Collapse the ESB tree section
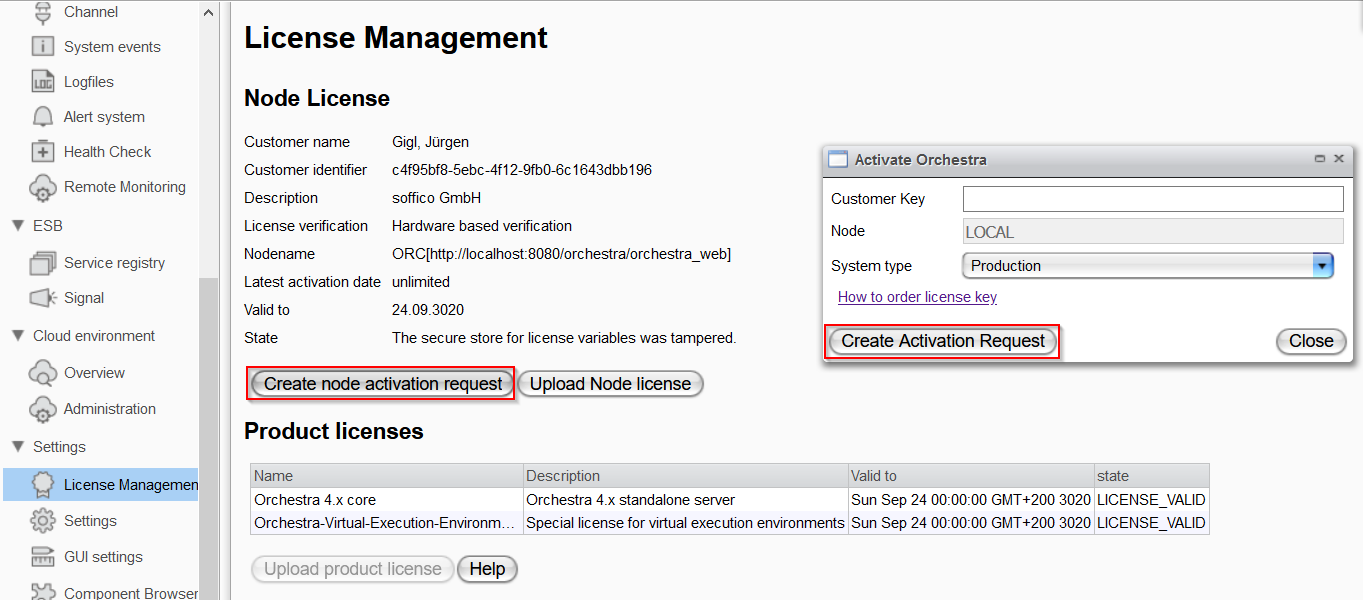Screen dimensions: 1363x600 (17, 226)
